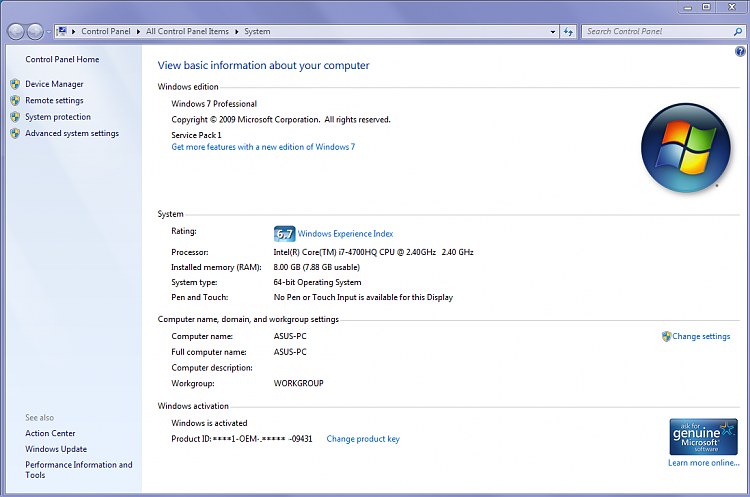This screenshot has width=750, height=497.
Task: Open Control Panel Home
Action: [x=62, y=59]
